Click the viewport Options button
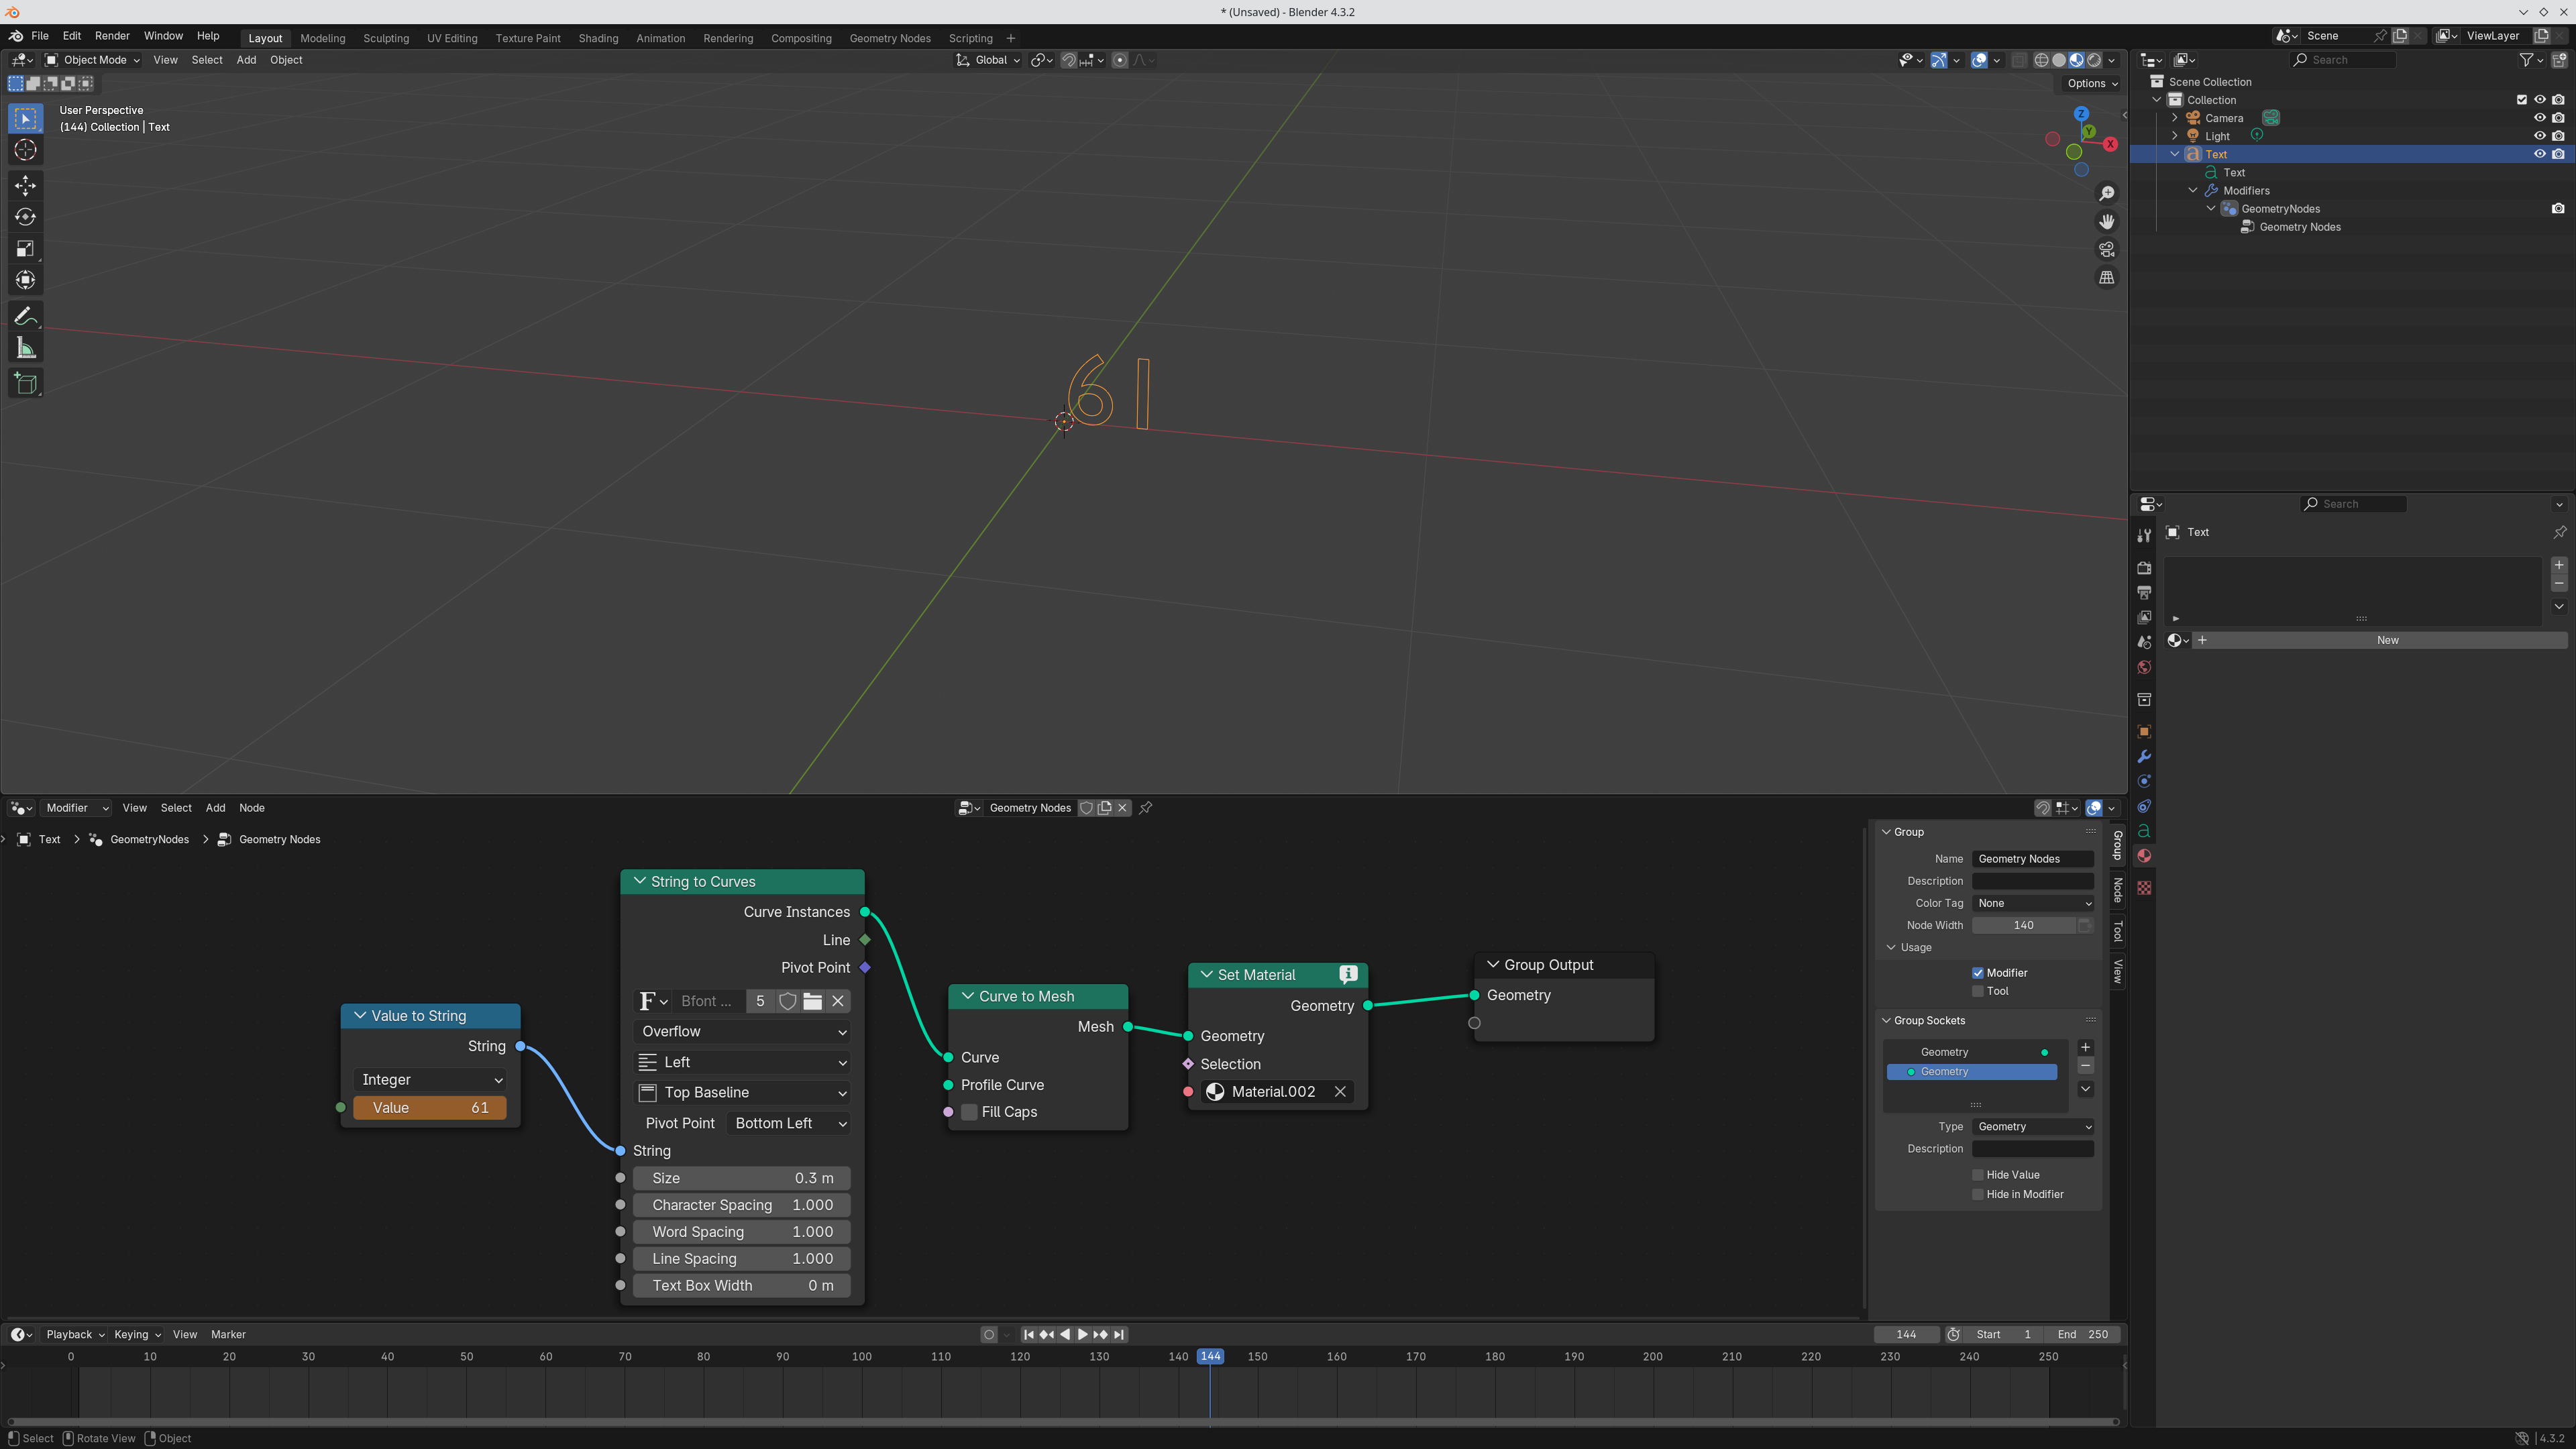 coord(2092,84)
